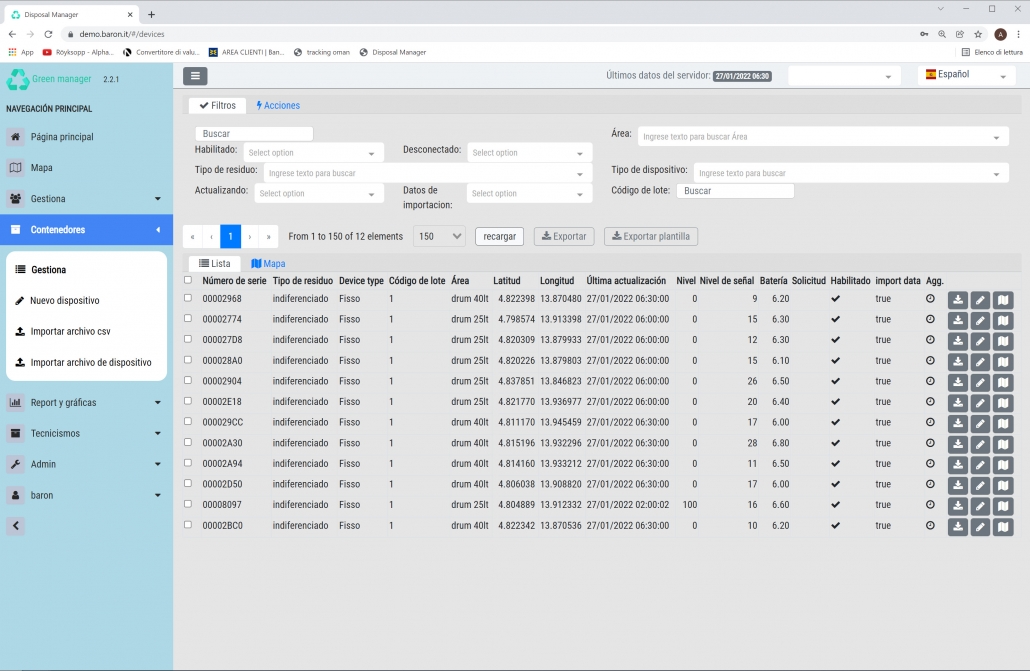This screenshot has height=671, width=1030.
Task: Select the Lista view tab
Action: coord(215,264)
